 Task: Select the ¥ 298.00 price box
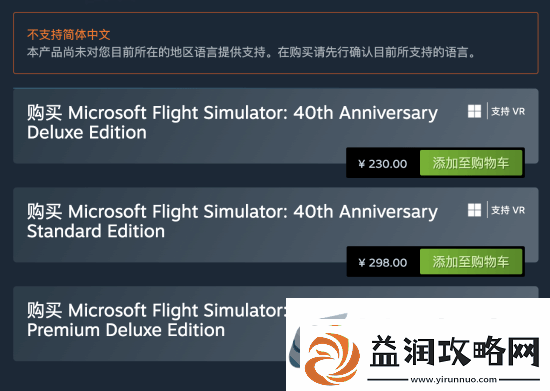click(383, 263)
